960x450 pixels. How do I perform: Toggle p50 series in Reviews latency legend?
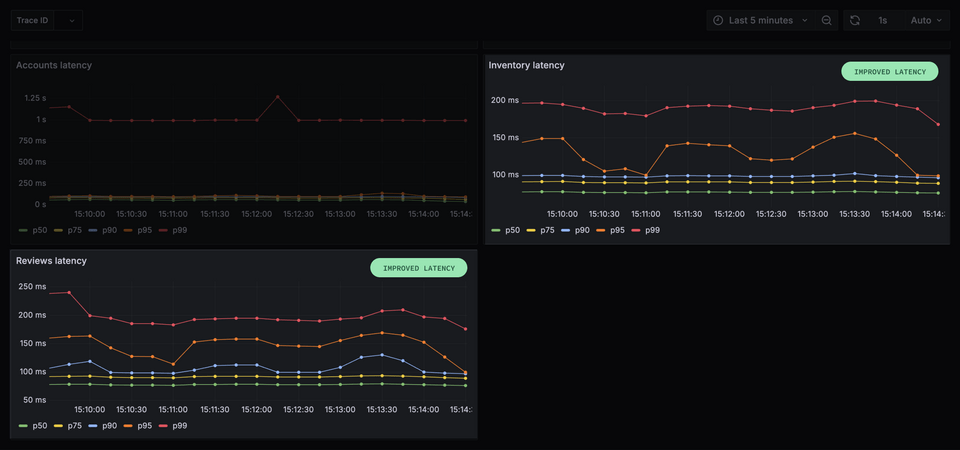[x=33, y=426]
